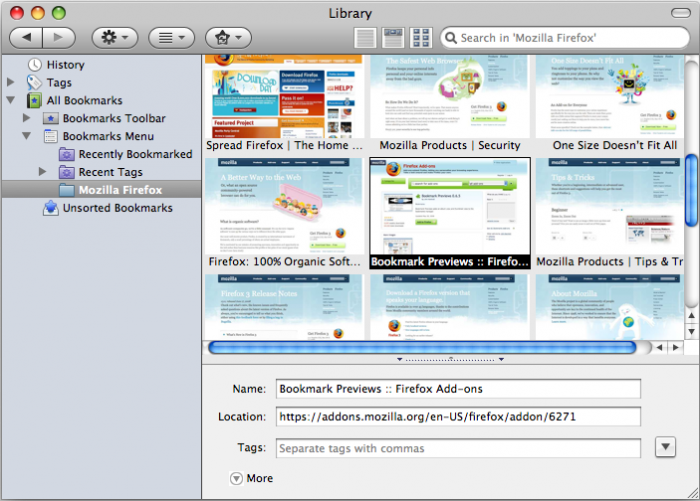
Task: Click the All Bookmarks book icon
Action: (x=34, y=100)
